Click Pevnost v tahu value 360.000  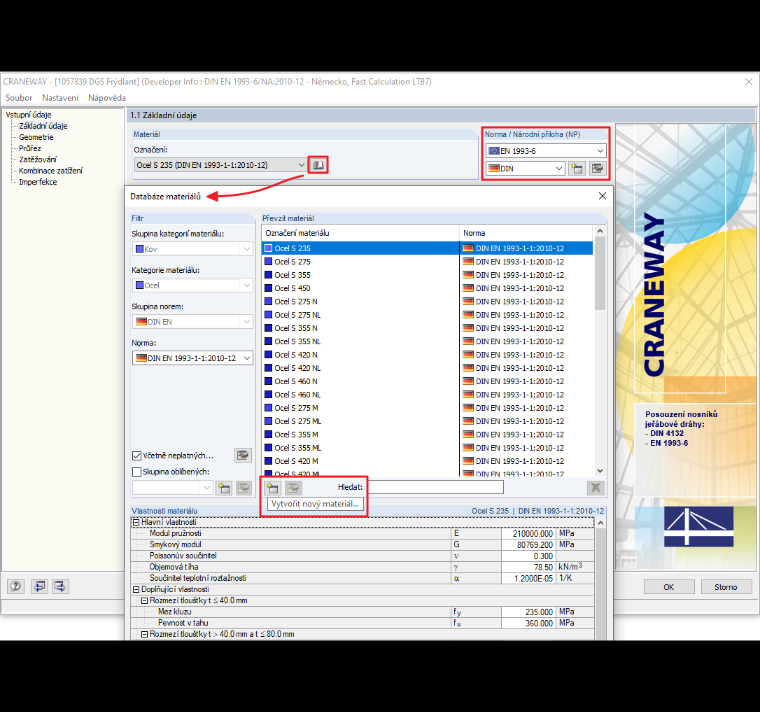click(528, 623)
